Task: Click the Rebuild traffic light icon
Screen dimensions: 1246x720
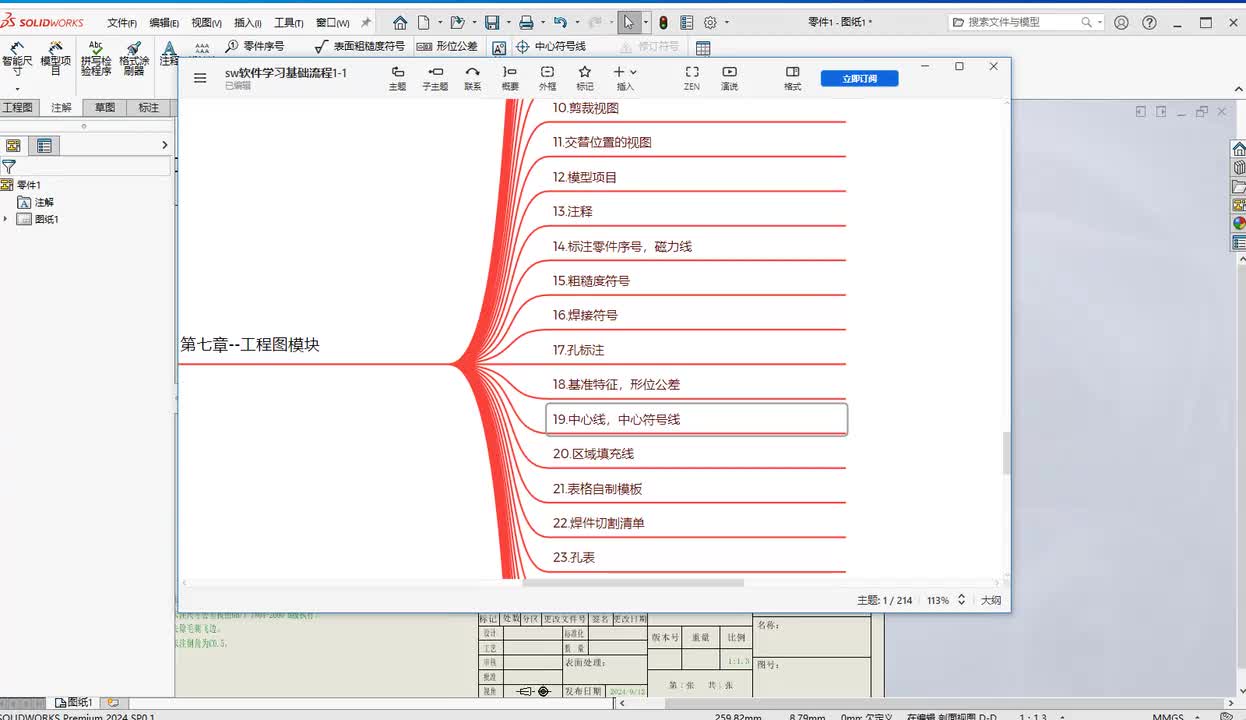Action: pos(663,22)
